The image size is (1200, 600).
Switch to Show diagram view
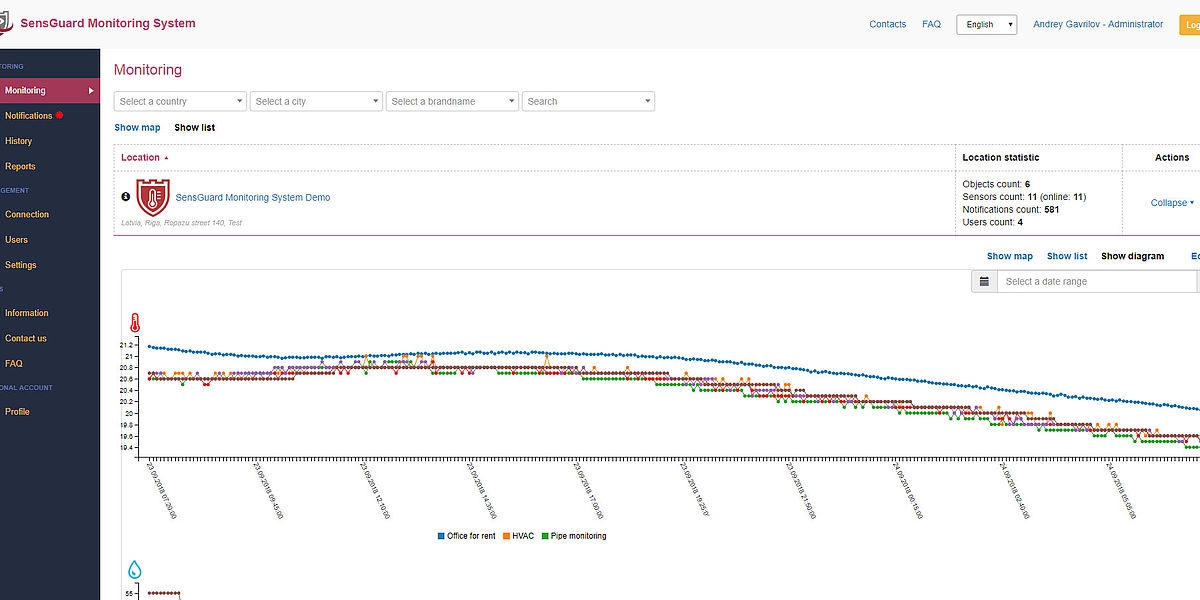pos(1132,256)
